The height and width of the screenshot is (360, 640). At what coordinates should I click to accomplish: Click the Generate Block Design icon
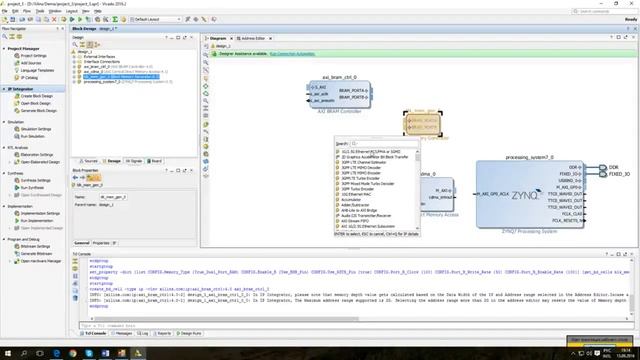click(17, 111)
